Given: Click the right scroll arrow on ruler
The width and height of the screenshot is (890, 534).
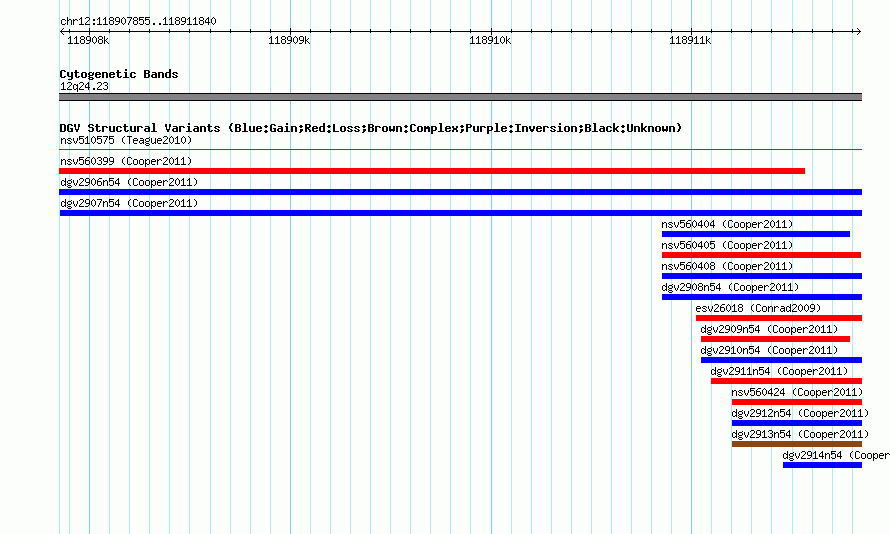Looking at the screenshot, I should point(858,32).
